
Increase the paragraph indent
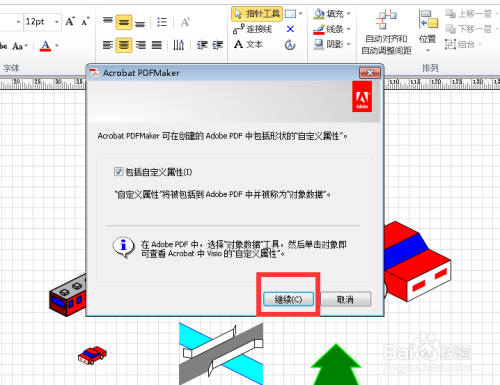point(218,45)
